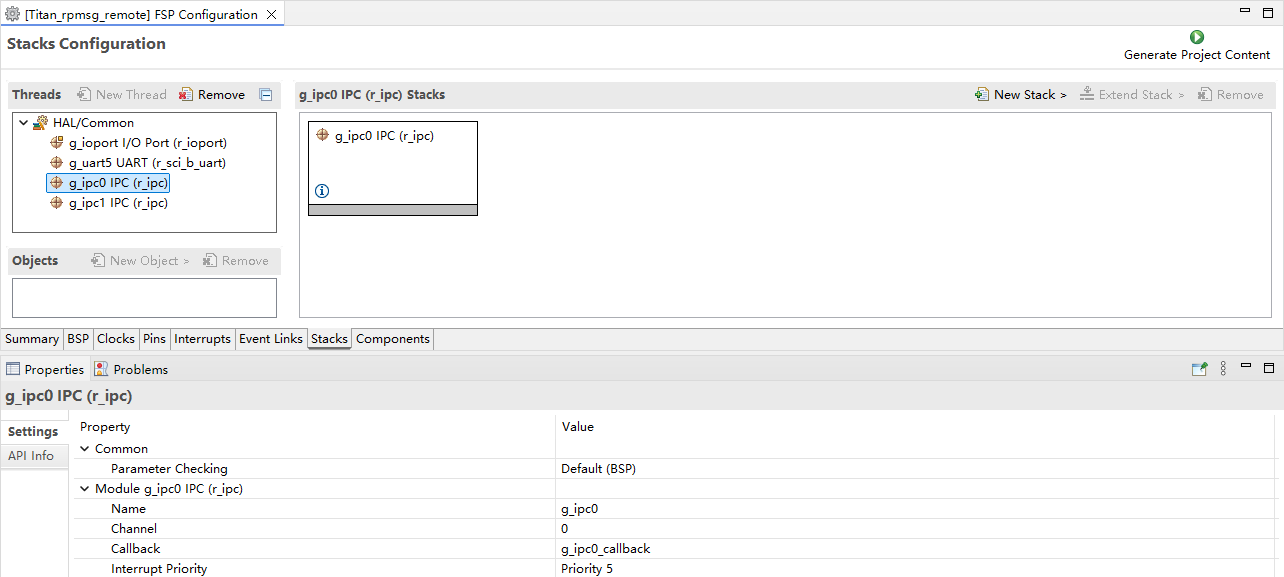Click the New Stack icon
This screenshot has width=1284, height=577.
(982, 95)
